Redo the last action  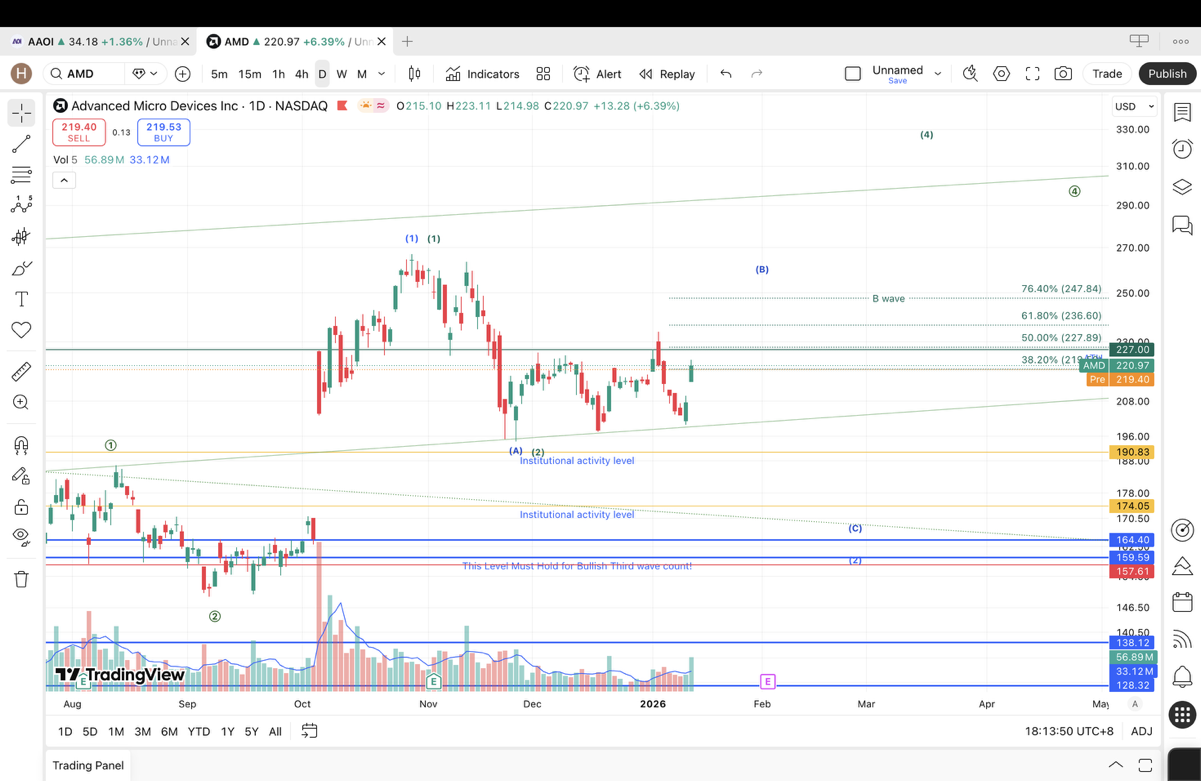point(757,74)
